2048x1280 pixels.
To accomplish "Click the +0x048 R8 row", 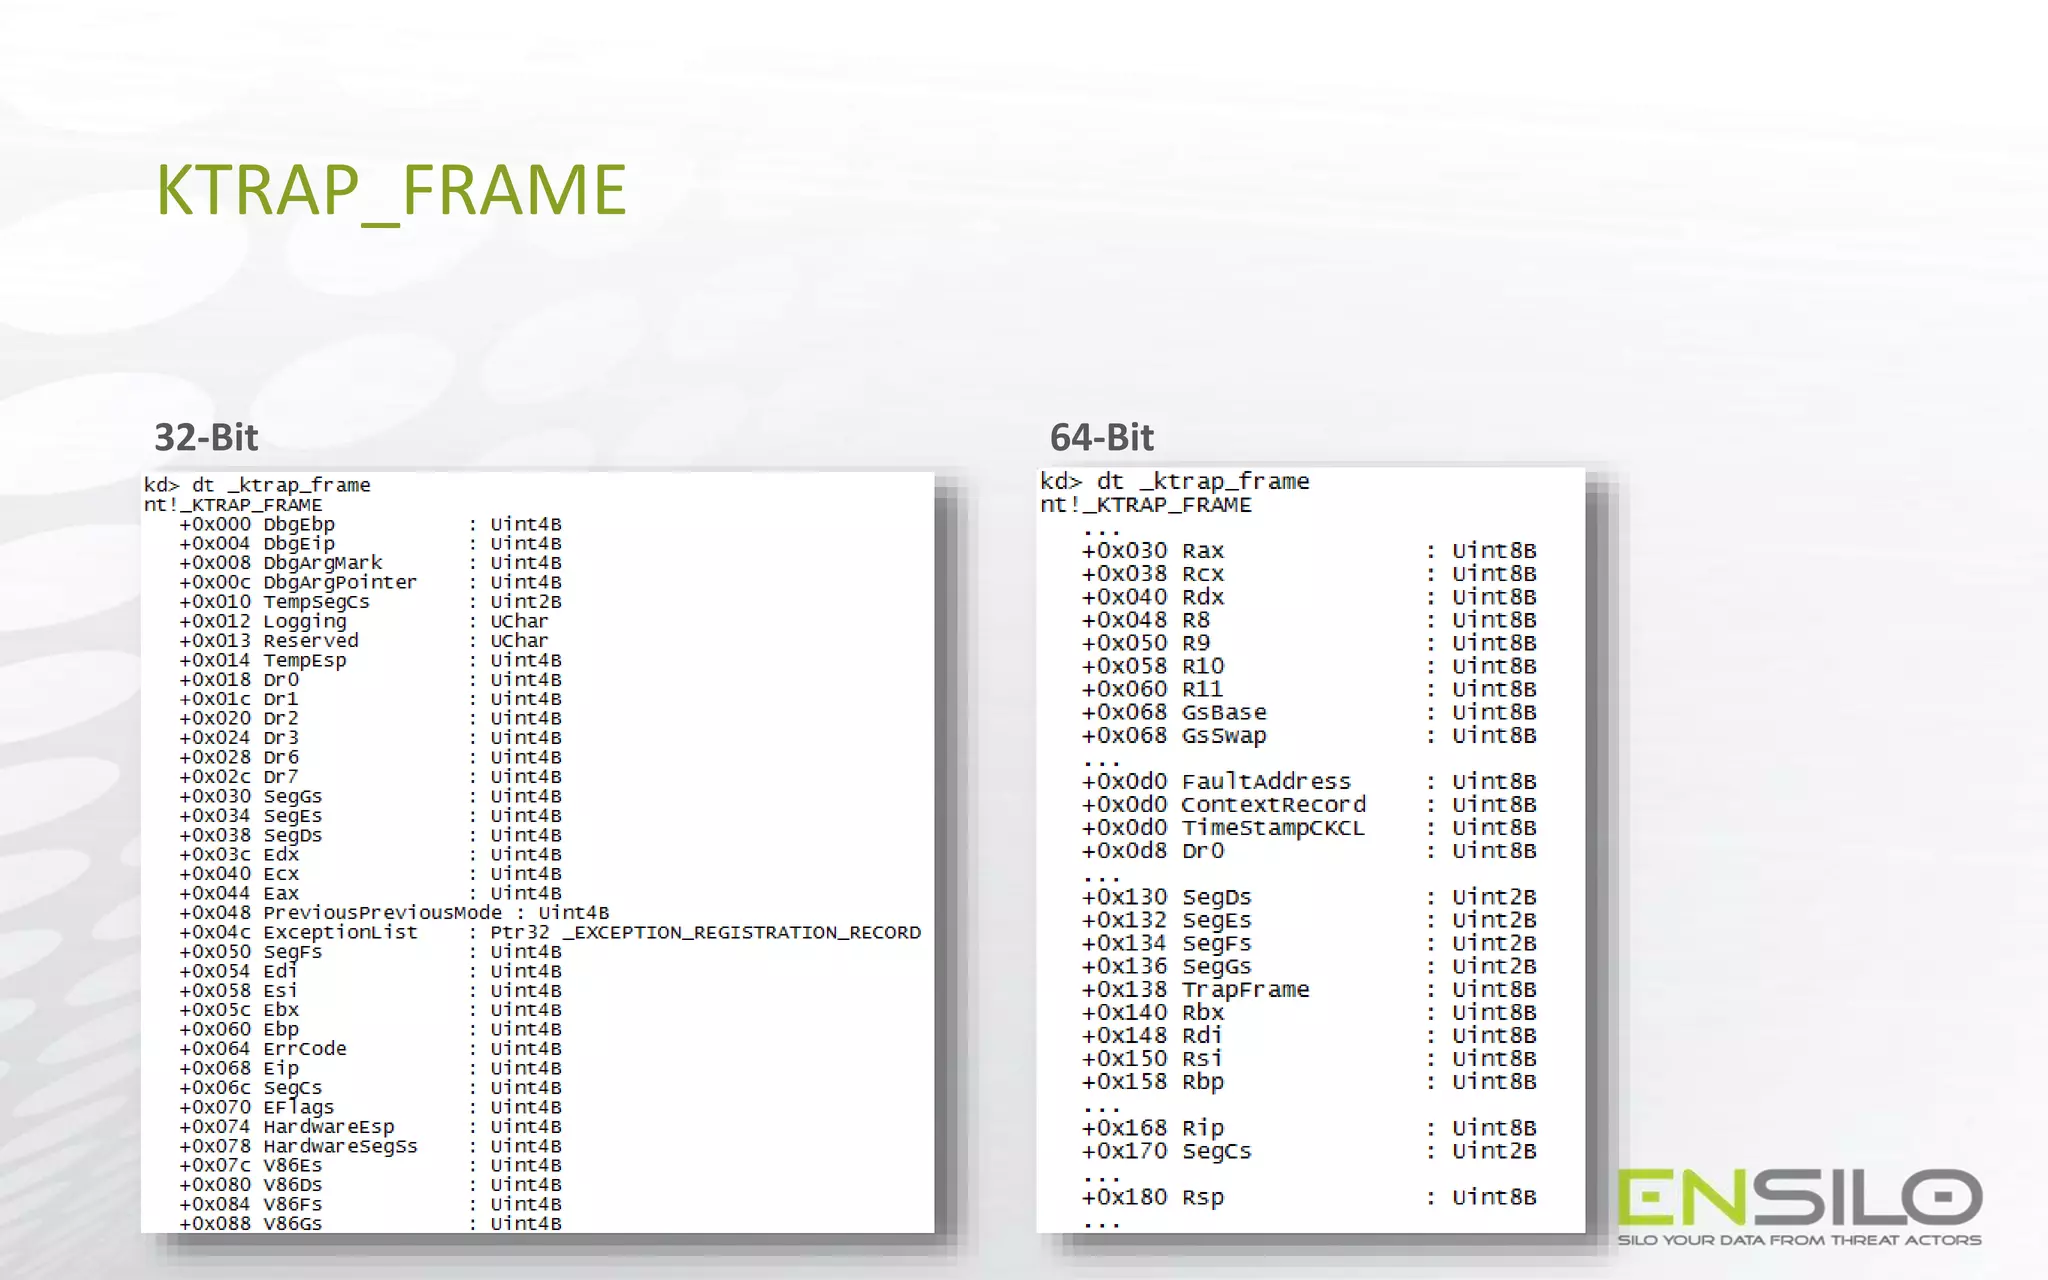I will pyautogui.click(x=1309, y=620).
